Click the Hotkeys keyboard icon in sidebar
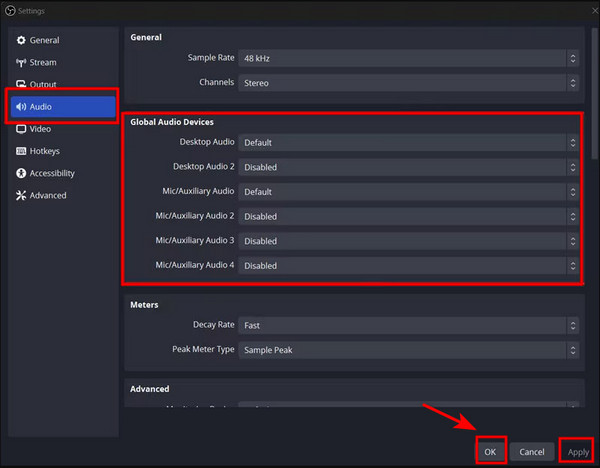The image size is (600, 468). 21,151
